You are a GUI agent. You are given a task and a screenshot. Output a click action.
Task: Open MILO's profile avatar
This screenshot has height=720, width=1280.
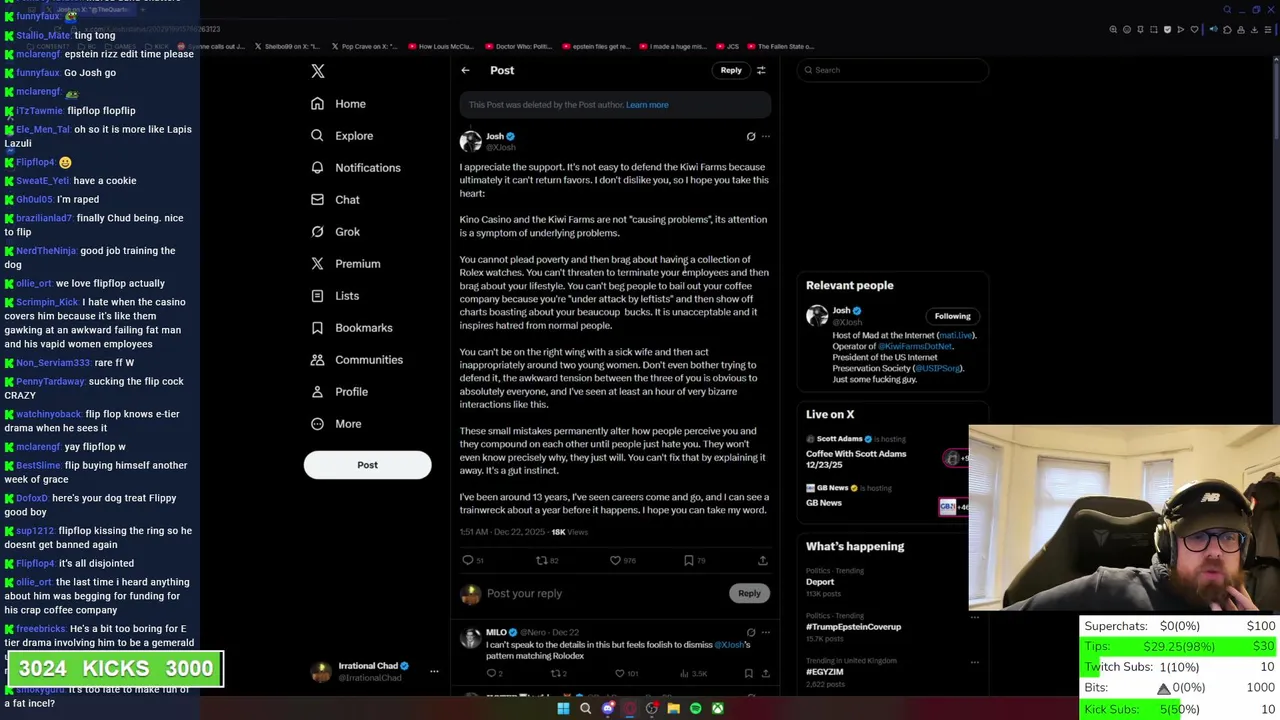[470, 638]
